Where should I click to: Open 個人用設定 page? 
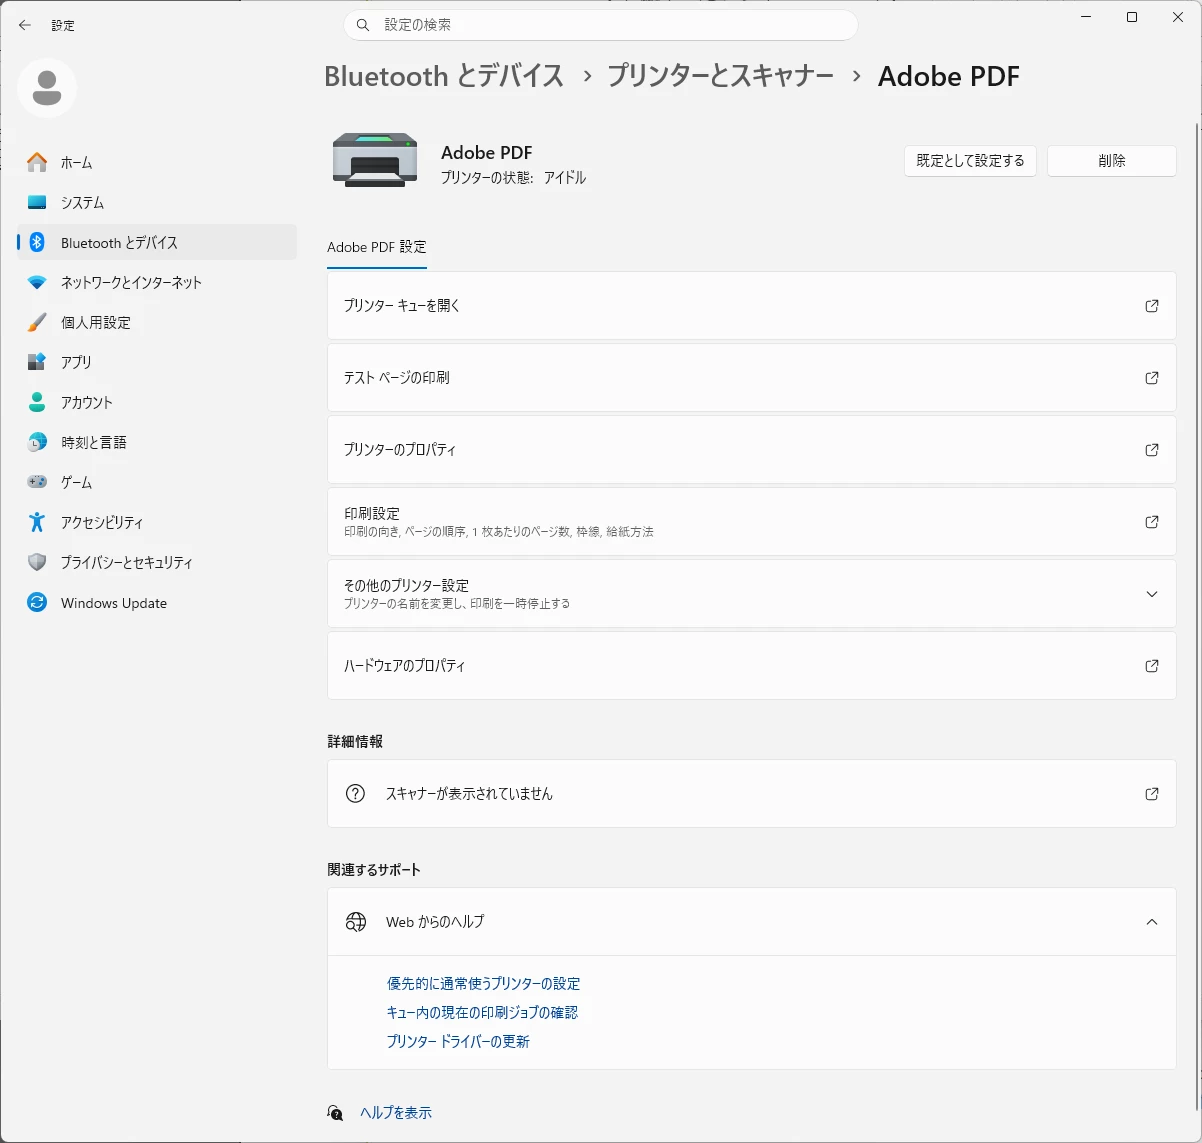(x=157, y=322)
